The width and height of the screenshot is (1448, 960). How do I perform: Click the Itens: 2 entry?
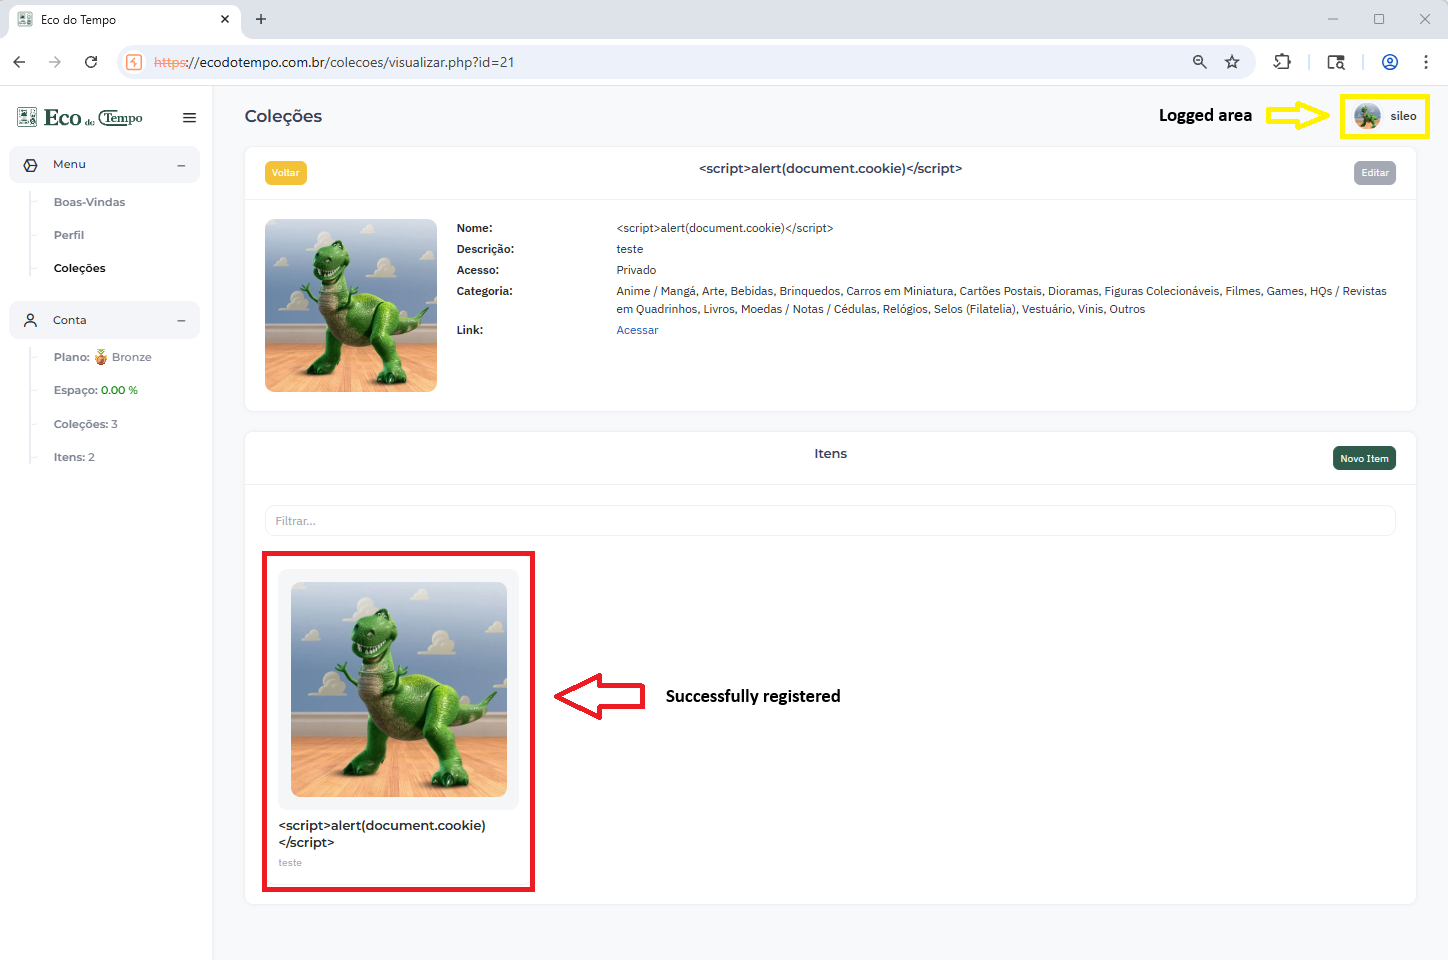coord(74,457)
